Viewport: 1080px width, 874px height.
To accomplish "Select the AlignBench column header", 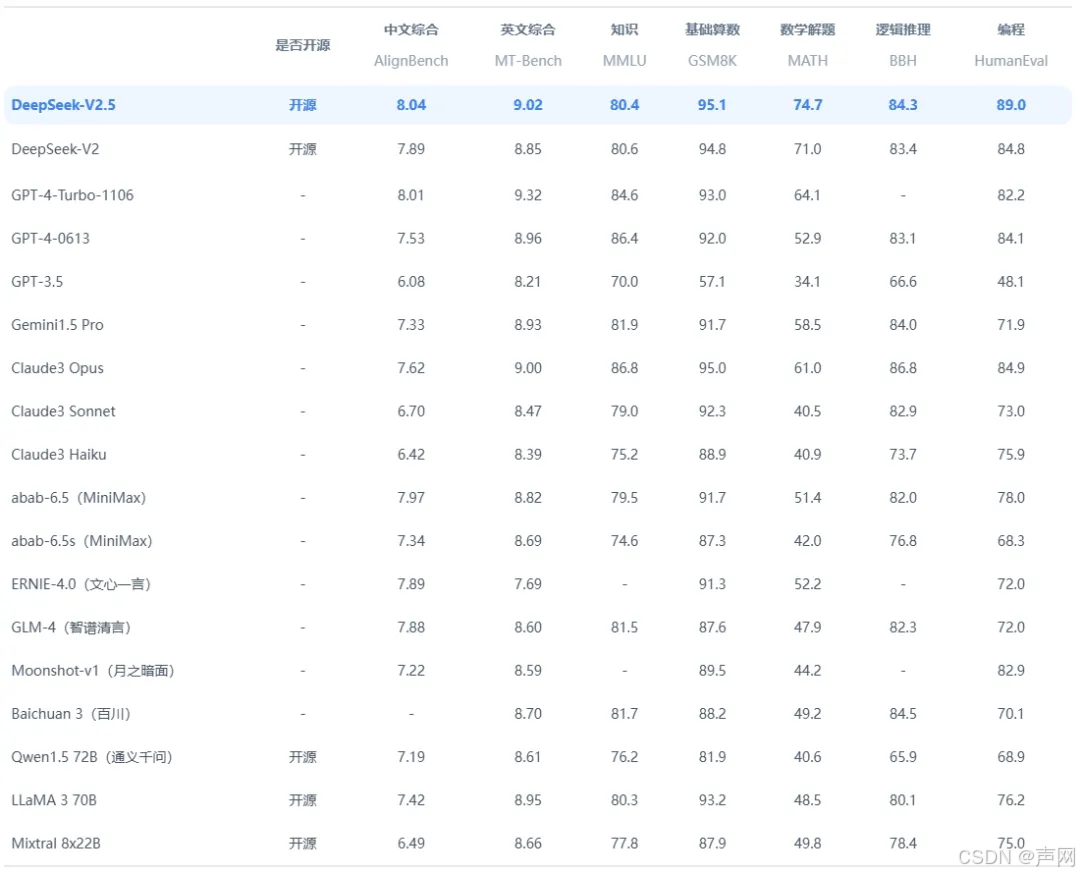I will (411, 61).
